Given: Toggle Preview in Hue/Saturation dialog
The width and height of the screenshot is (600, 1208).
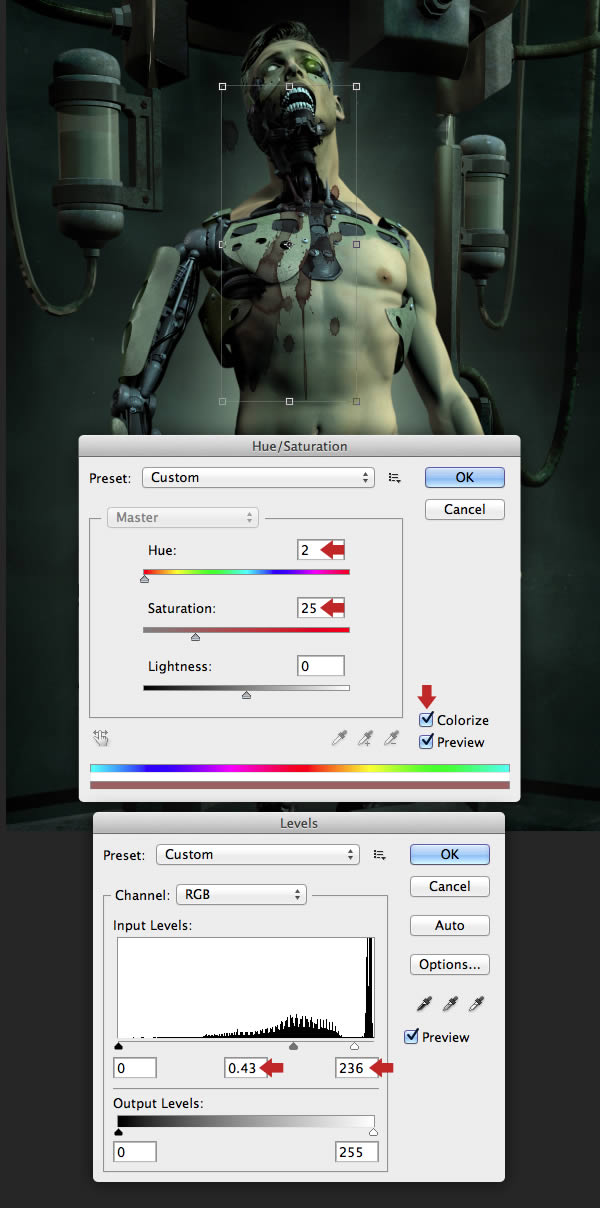Looking at the screenshot, I should pos(427,742).
